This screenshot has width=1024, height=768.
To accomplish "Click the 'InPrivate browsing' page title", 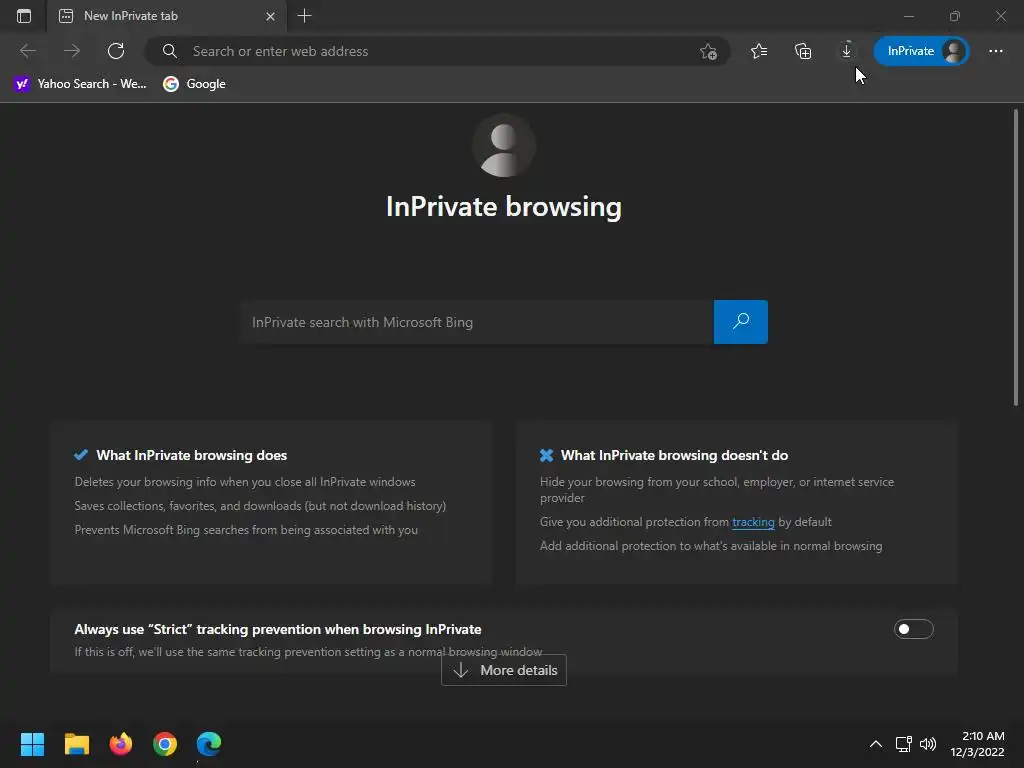I will tap(504, 206).
